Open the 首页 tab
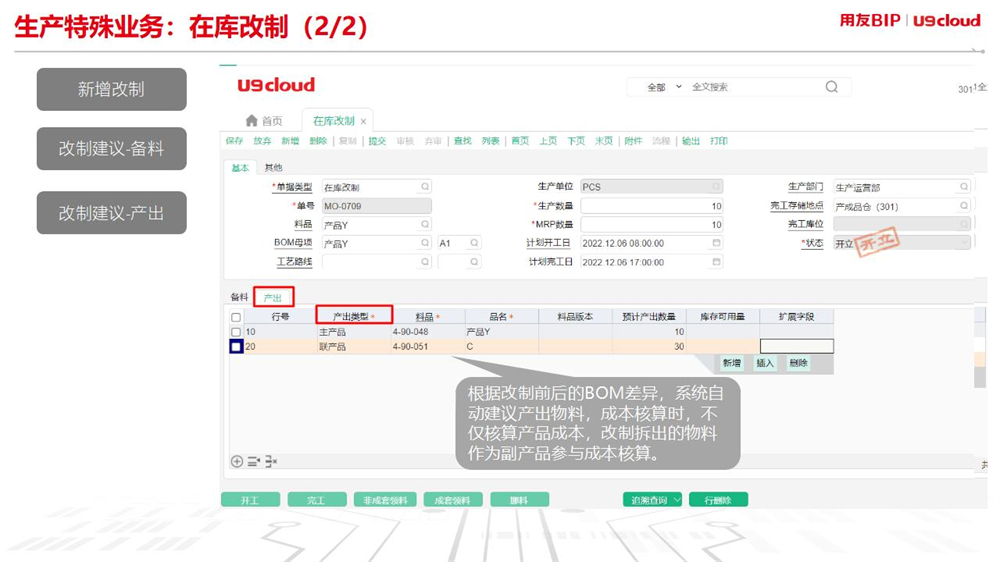 tap(264, 121)
